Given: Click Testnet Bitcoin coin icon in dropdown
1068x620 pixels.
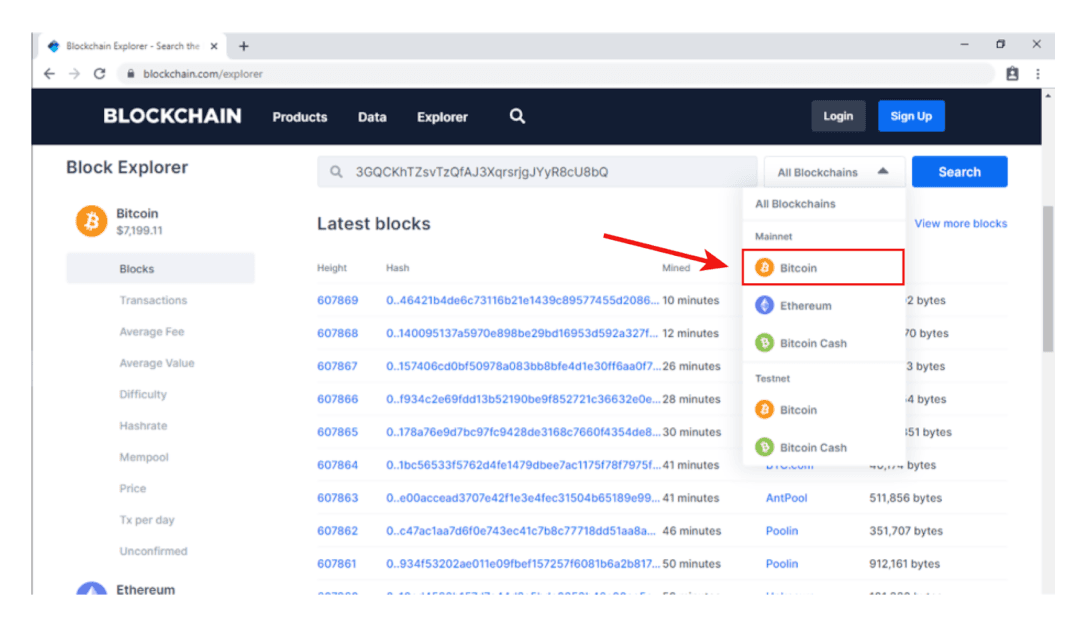Looking at the screenshot, I should pos(764,409).
